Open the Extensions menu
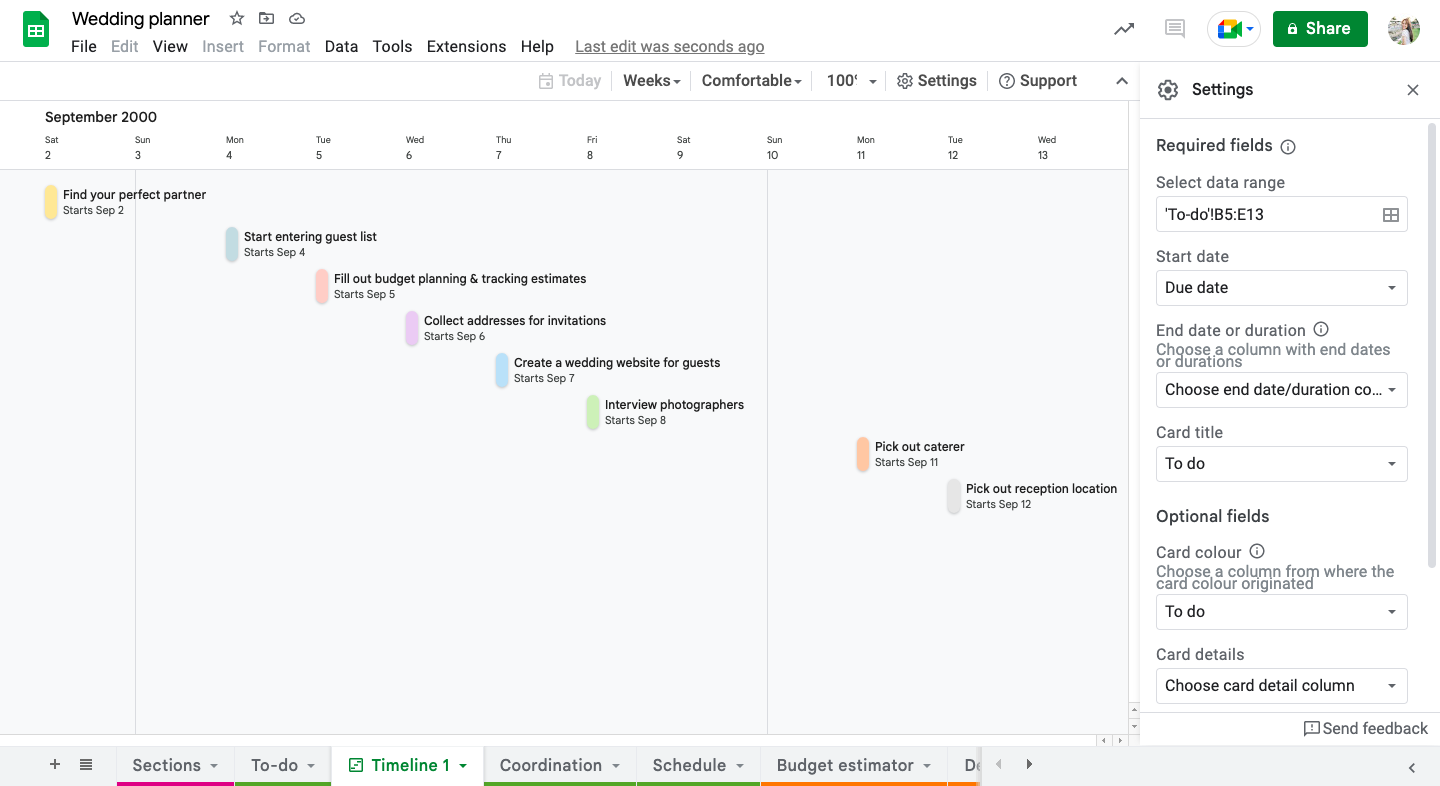1440x786 pixels. pyautogui.click(x=466, y=46)
